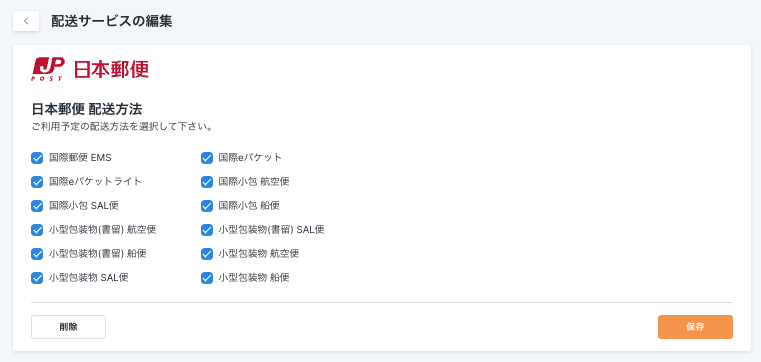761x362 pixels.
Task: Disable the 国際小包 船便 checkbox
Action: tap(207, 206)
